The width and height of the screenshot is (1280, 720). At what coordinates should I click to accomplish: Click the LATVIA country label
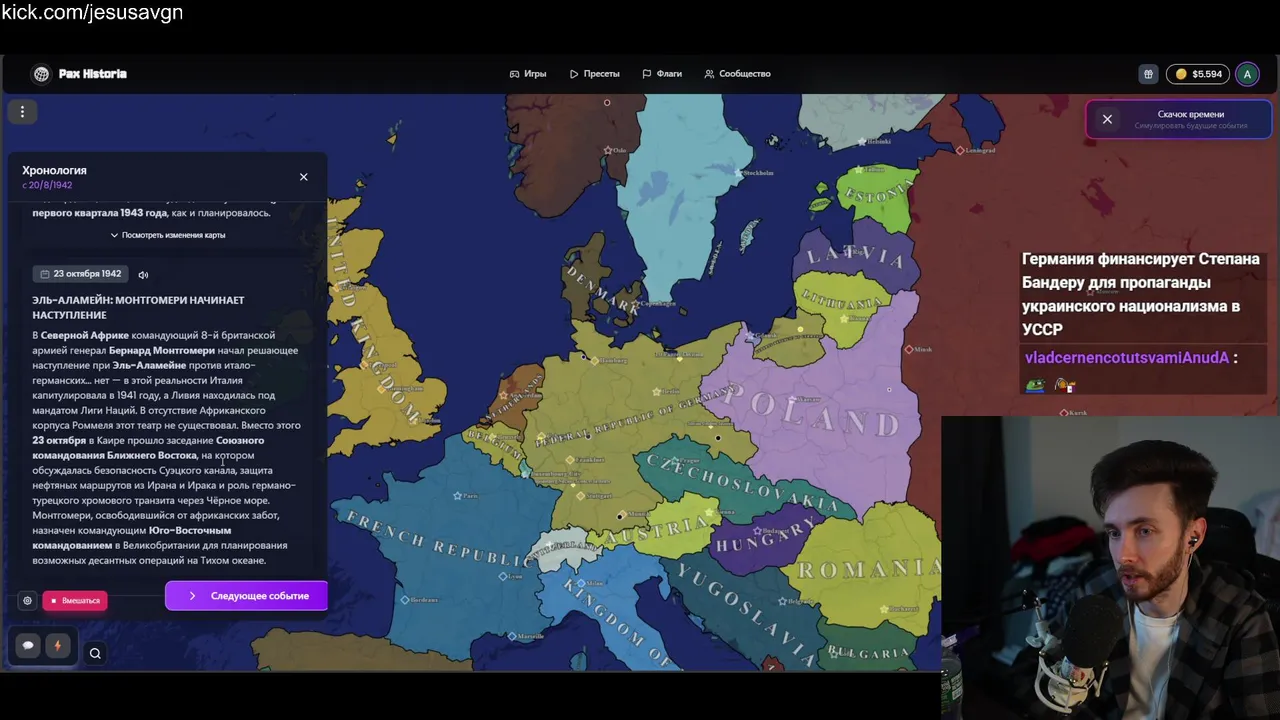coord(856,257)
